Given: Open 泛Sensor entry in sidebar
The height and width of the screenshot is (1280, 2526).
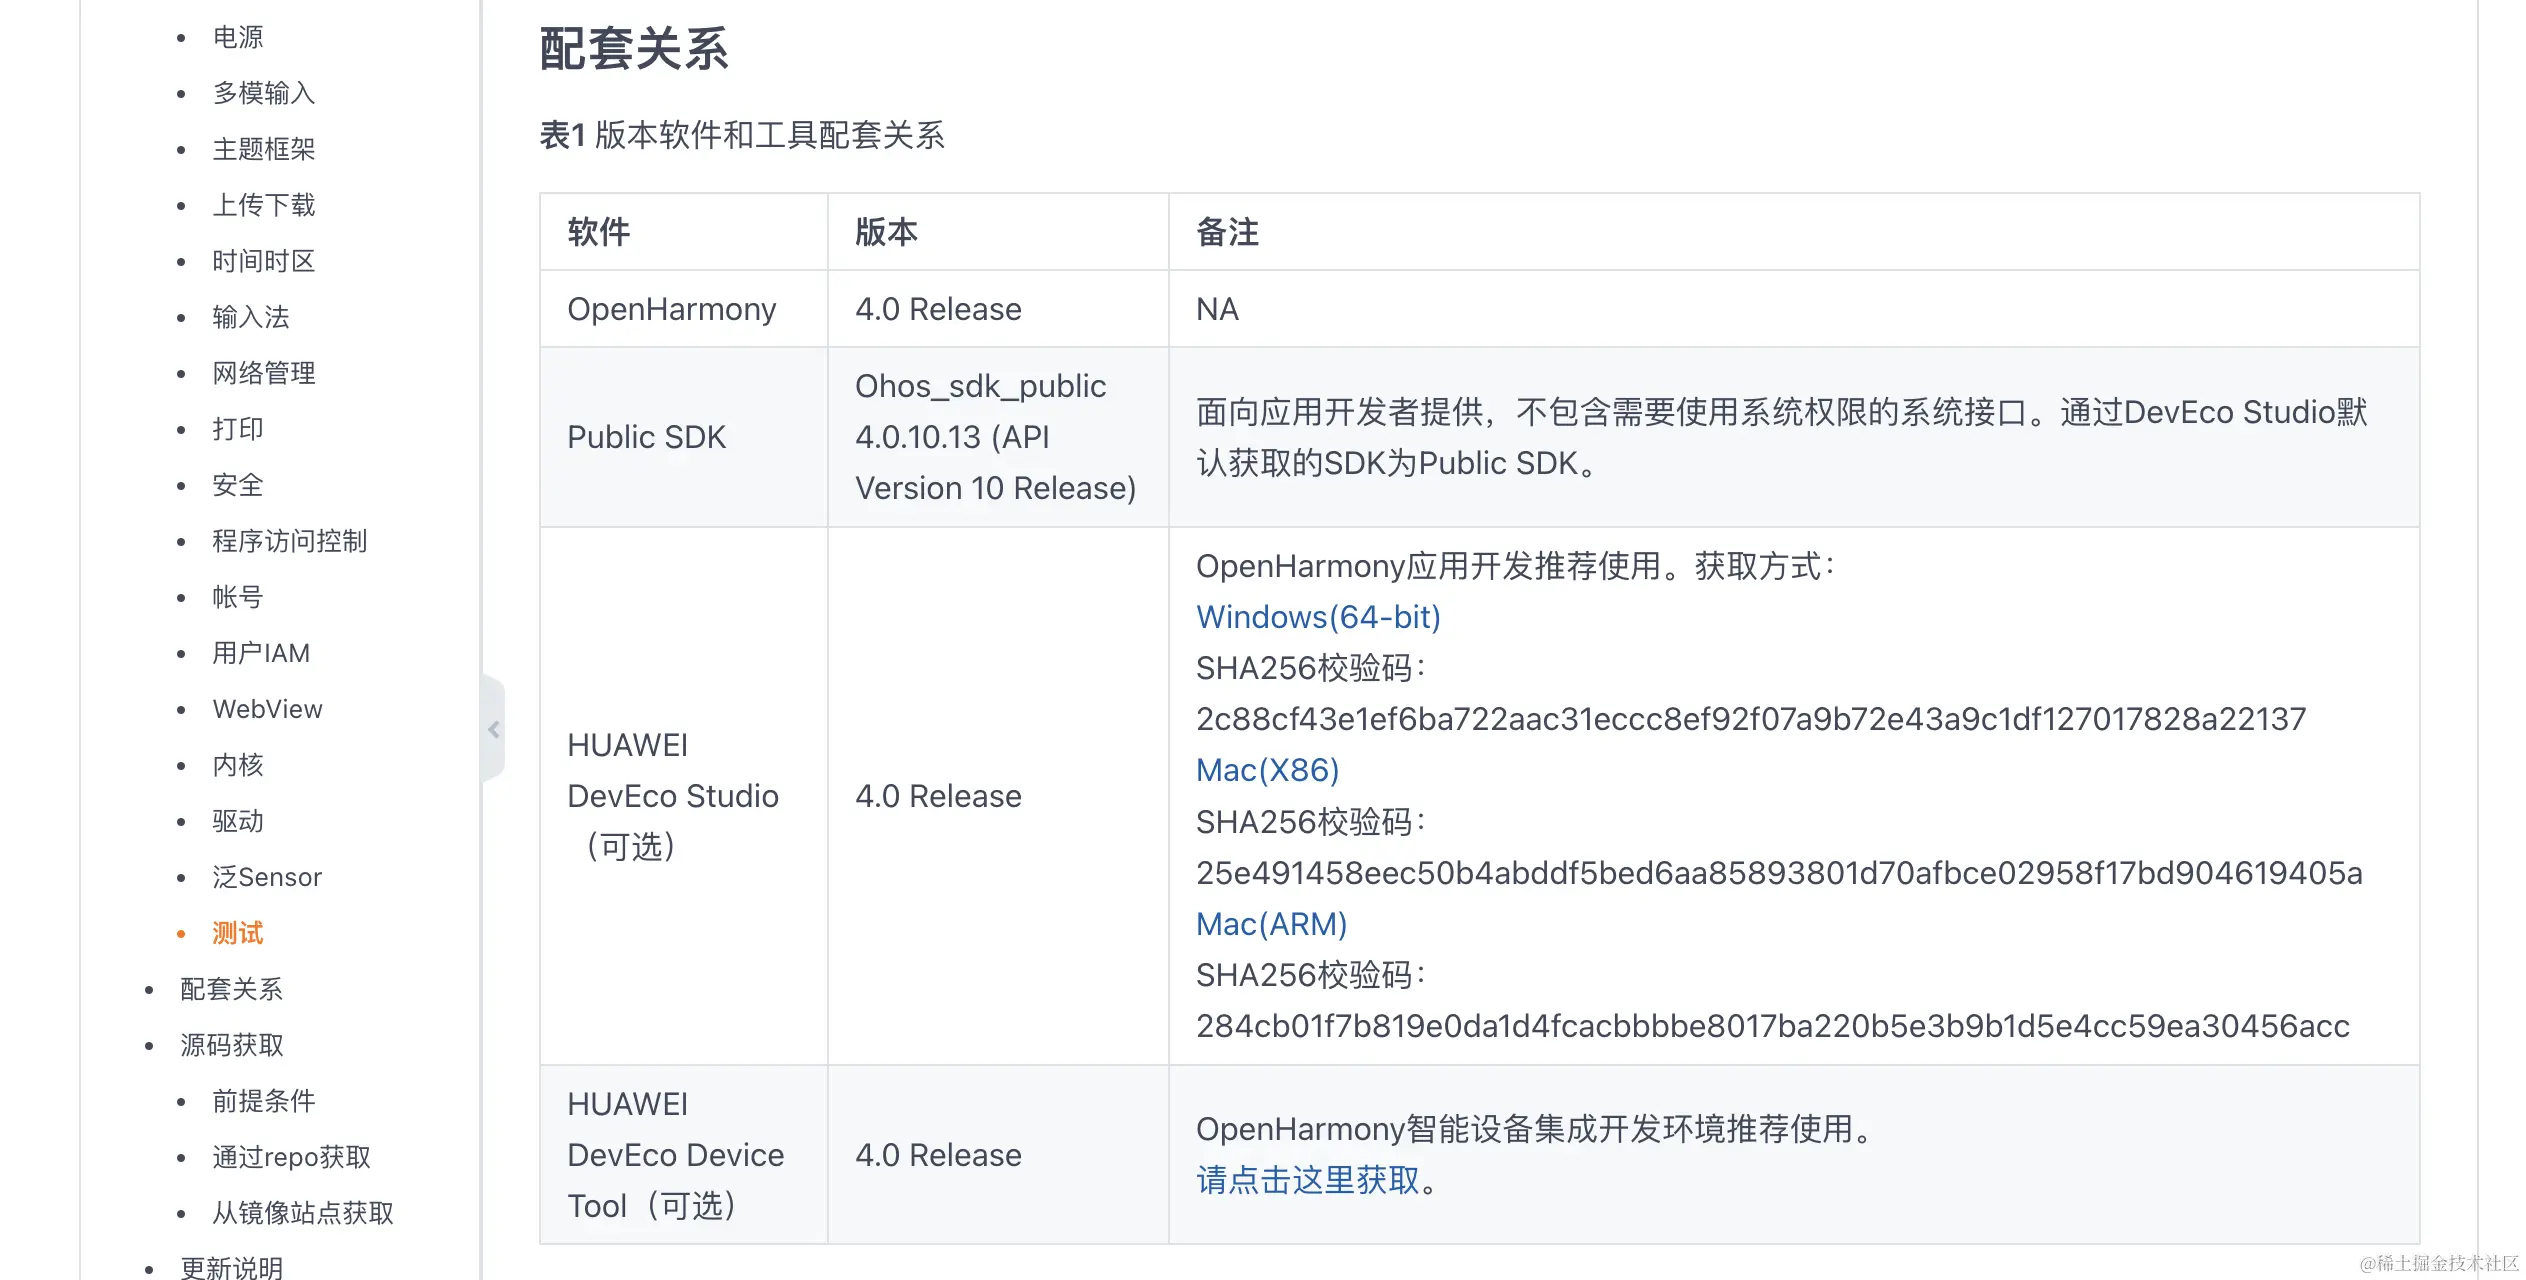Looking at the screenshot, I should point(267,877).
